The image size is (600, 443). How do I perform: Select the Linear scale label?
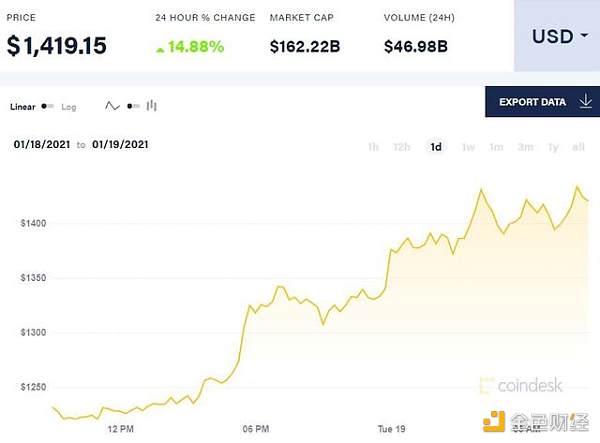click(x=23, y=107)
